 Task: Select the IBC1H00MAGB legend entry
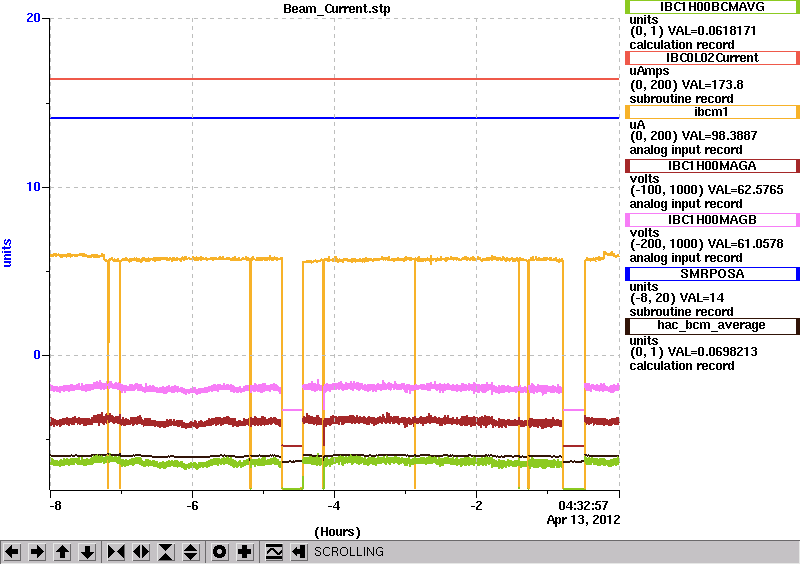point(712,220)
